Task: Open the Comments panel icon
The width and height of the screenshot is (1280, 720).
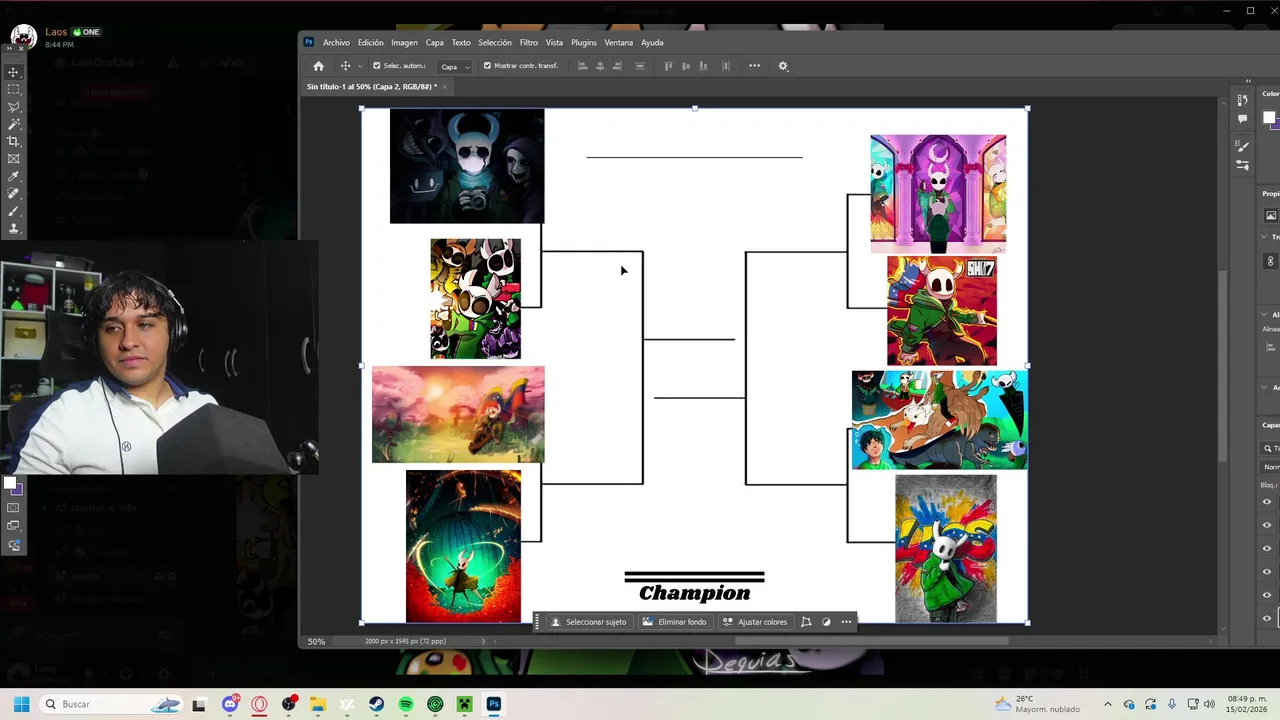Action: point(1242,118)
